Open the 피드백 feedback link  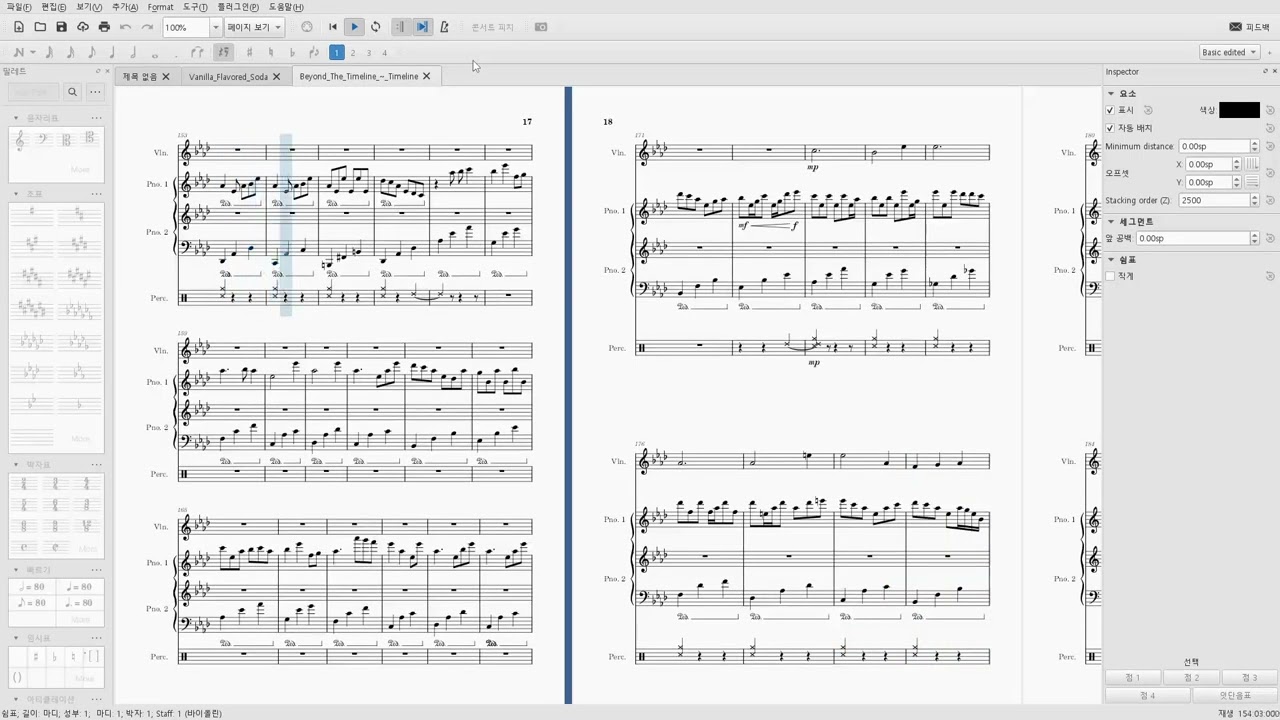1249,27
